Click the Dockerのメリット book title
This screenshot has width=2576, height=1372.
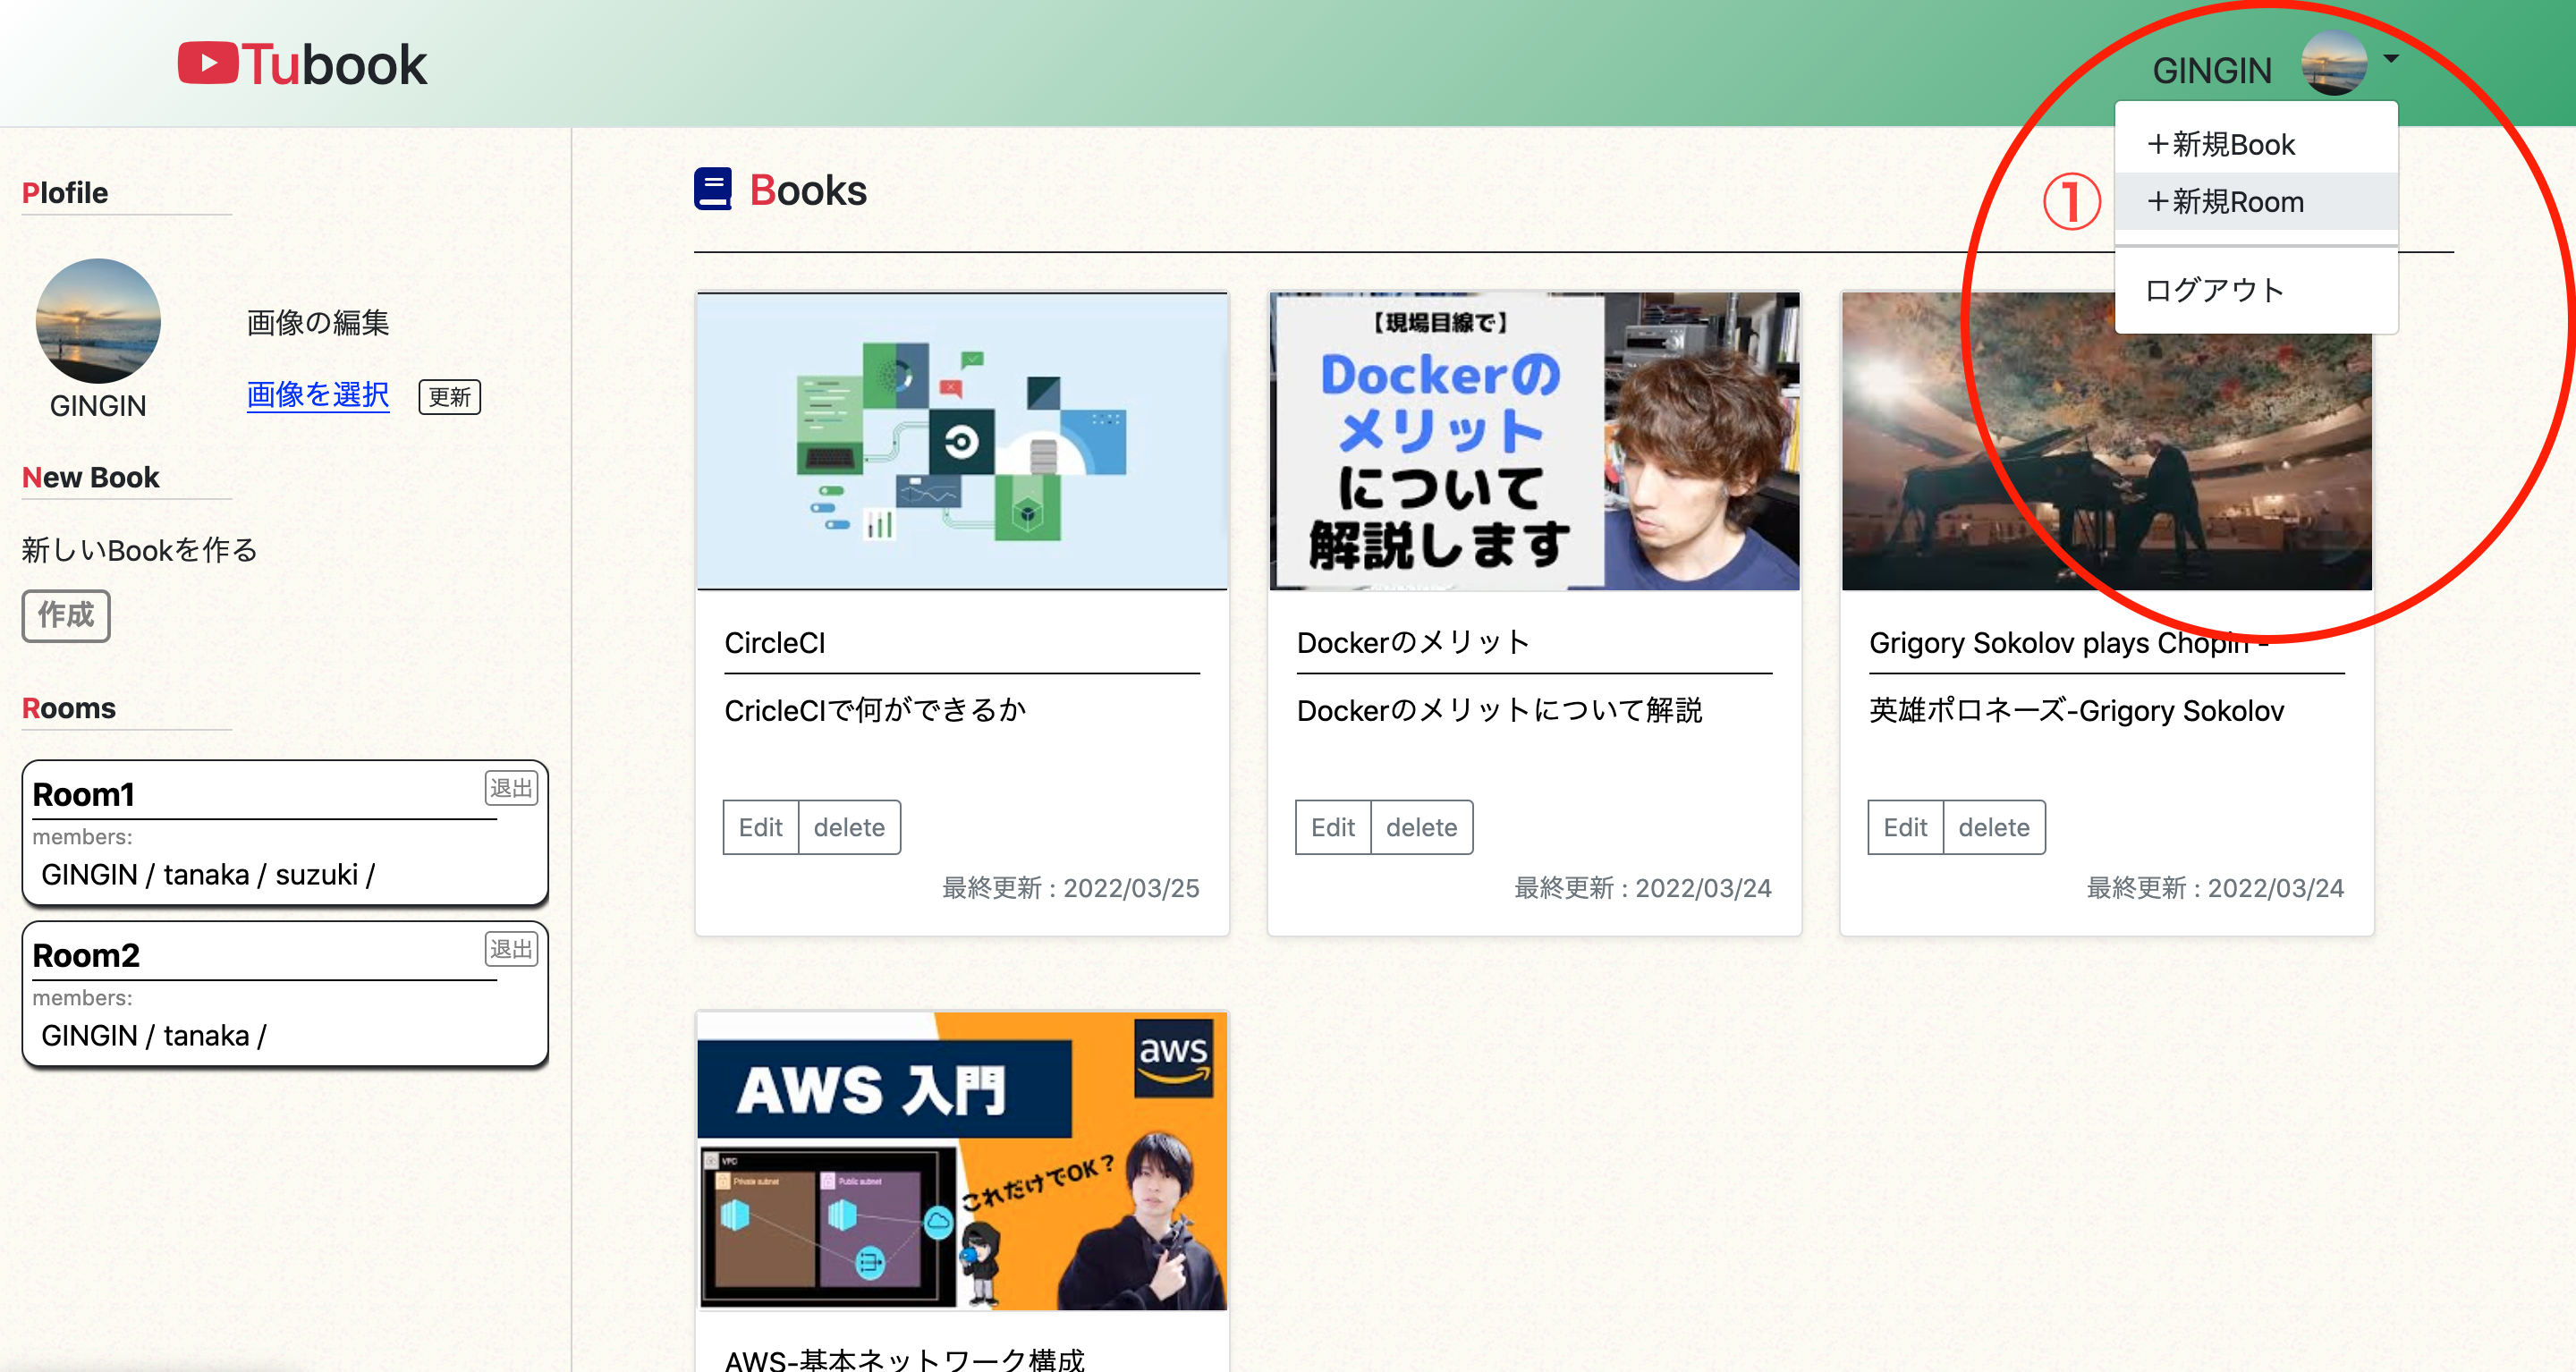1413,643
